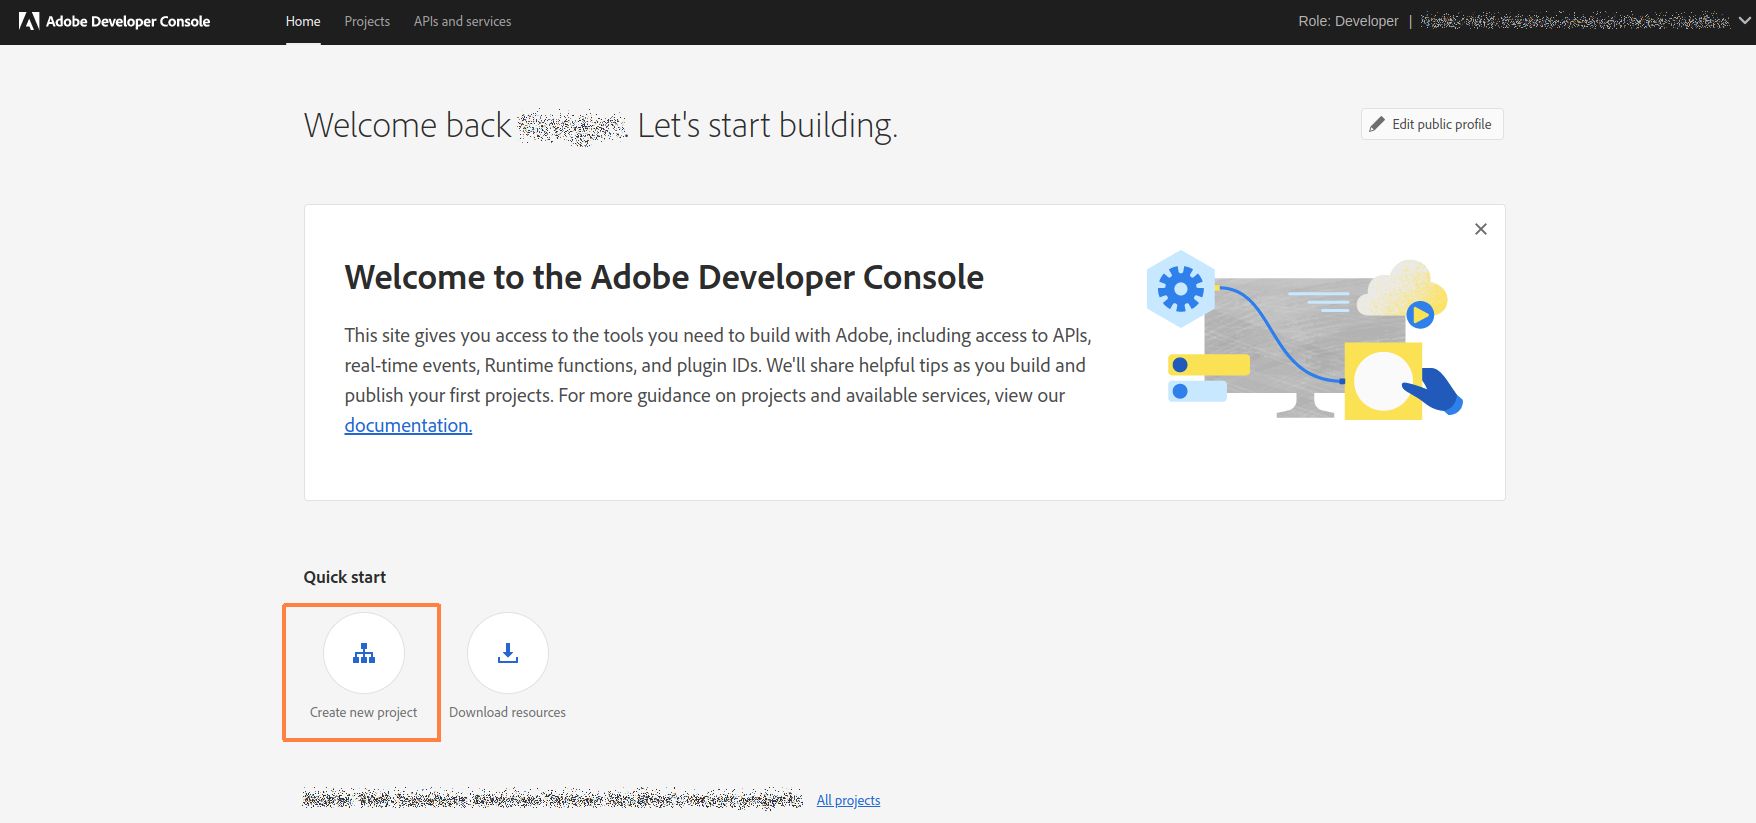Click the Welcome to the Adobe Developer Console heading

[x=664, y=277]
